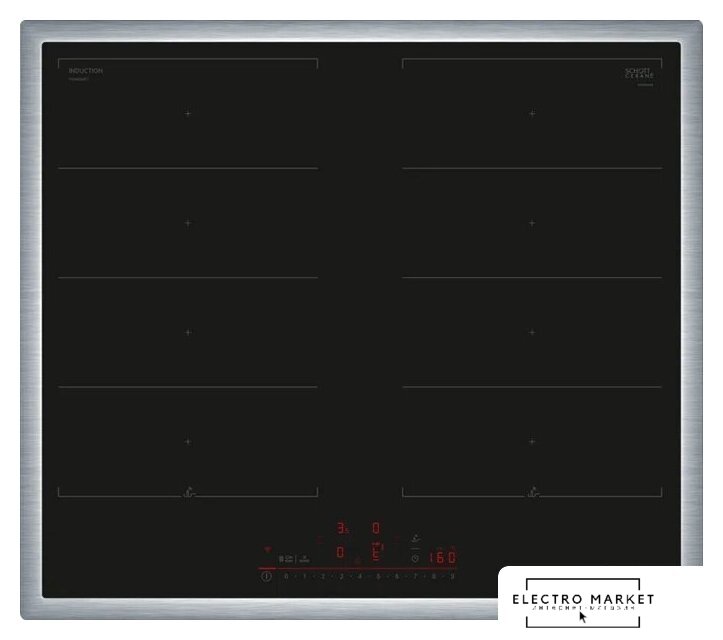This screenshot has width=723, height=640.
Task: Click the top-left cooking zone cross marker
Action: 187,114
